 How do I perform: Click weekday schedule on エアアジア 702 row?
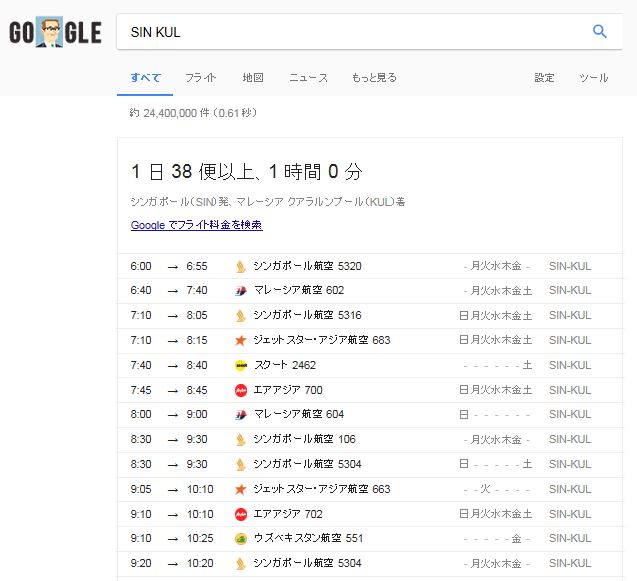pos(496,514)
